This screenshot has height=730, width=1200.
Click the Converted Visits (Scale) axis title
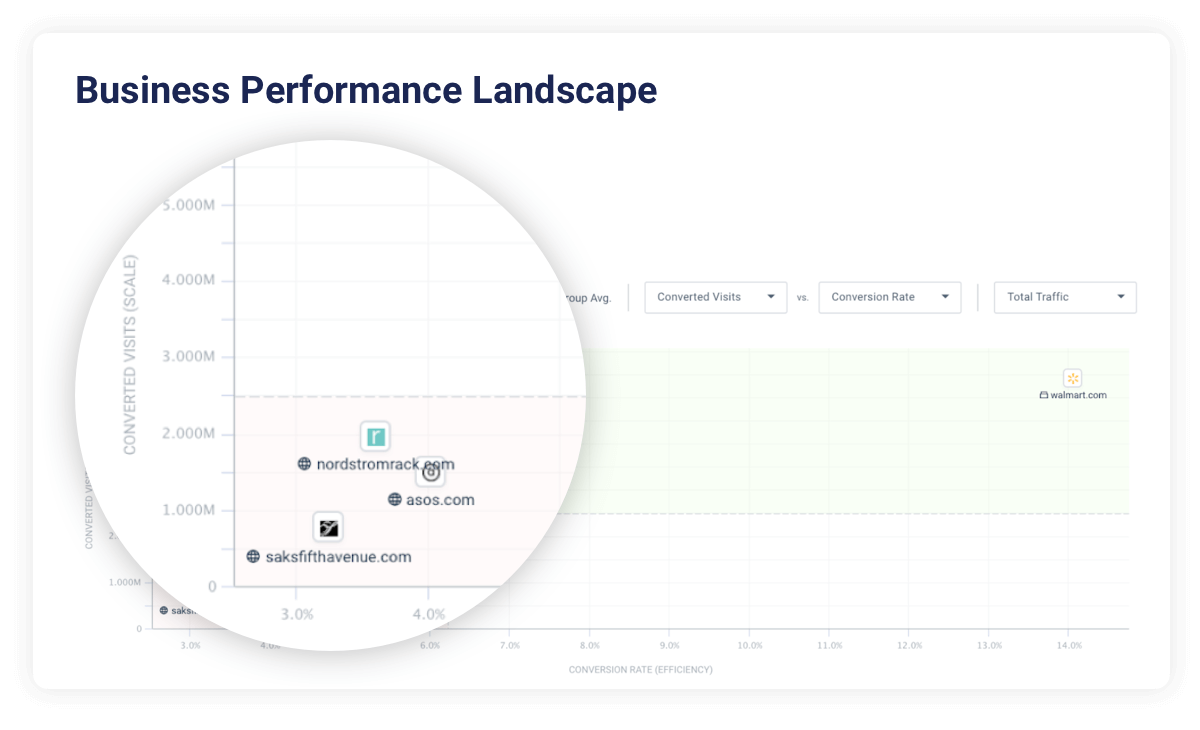[130, 355]
